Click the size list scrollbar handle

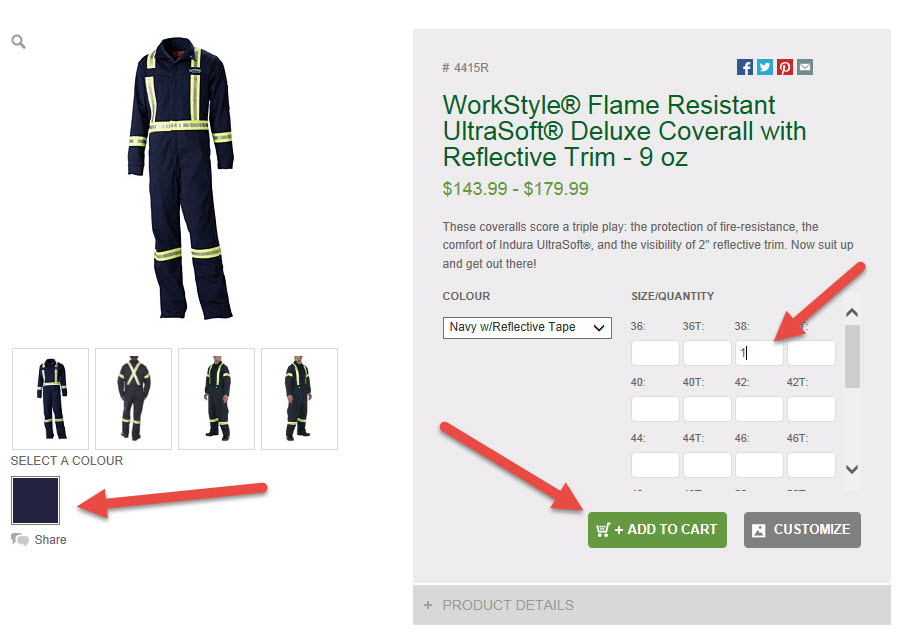click(852, 356)
